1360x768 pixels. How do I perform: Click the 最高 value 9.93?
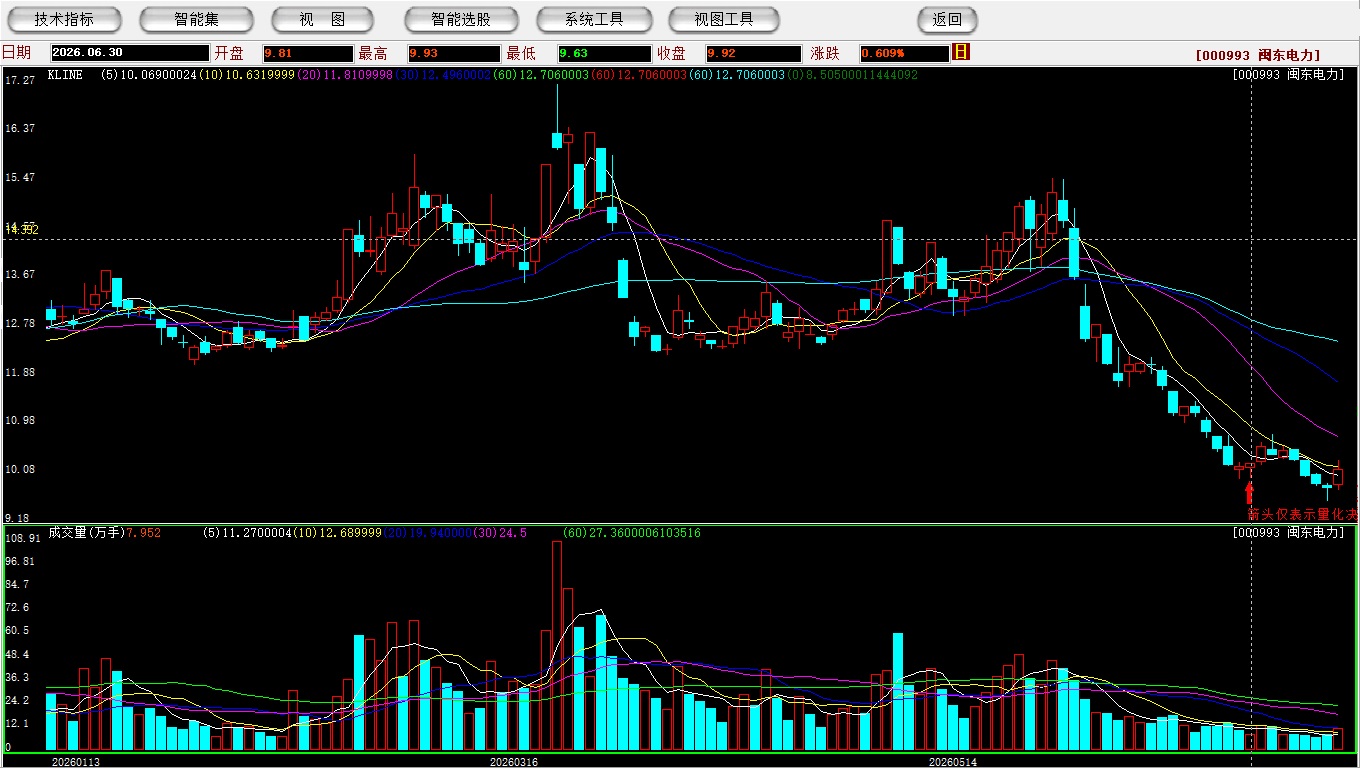coord(453,53)
